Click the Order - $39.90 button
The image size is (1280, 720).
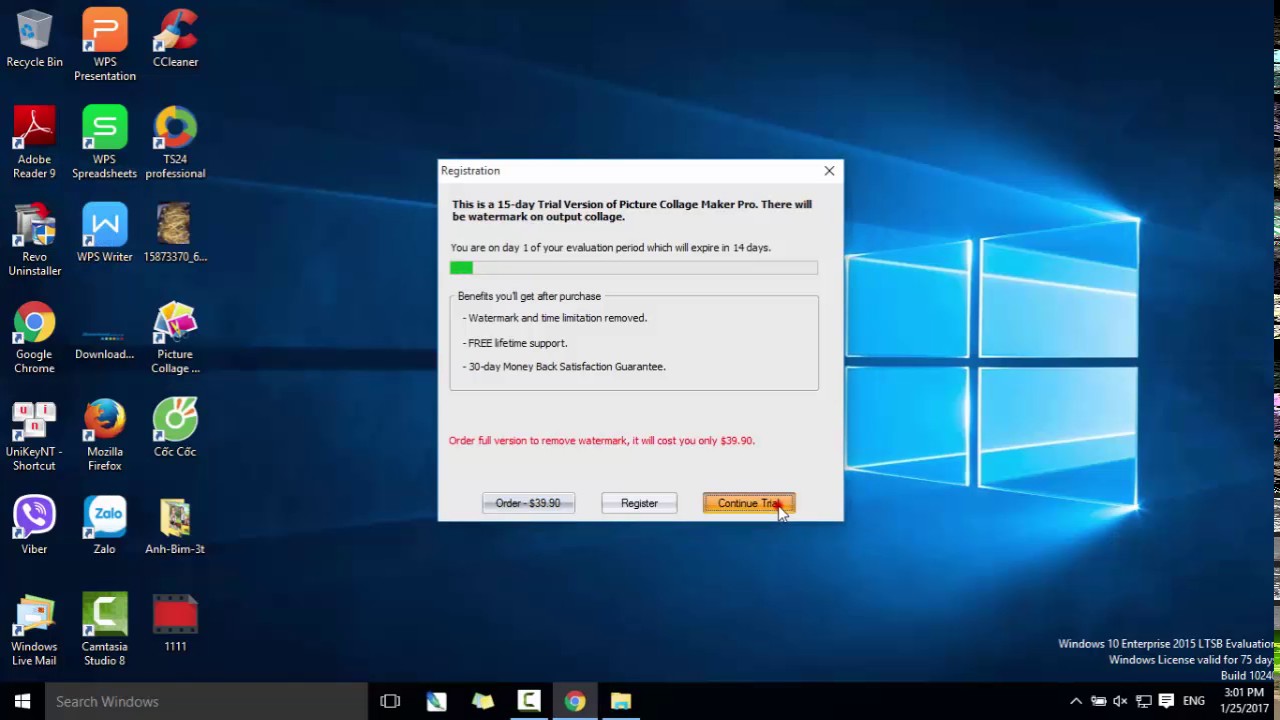(528, 503)
